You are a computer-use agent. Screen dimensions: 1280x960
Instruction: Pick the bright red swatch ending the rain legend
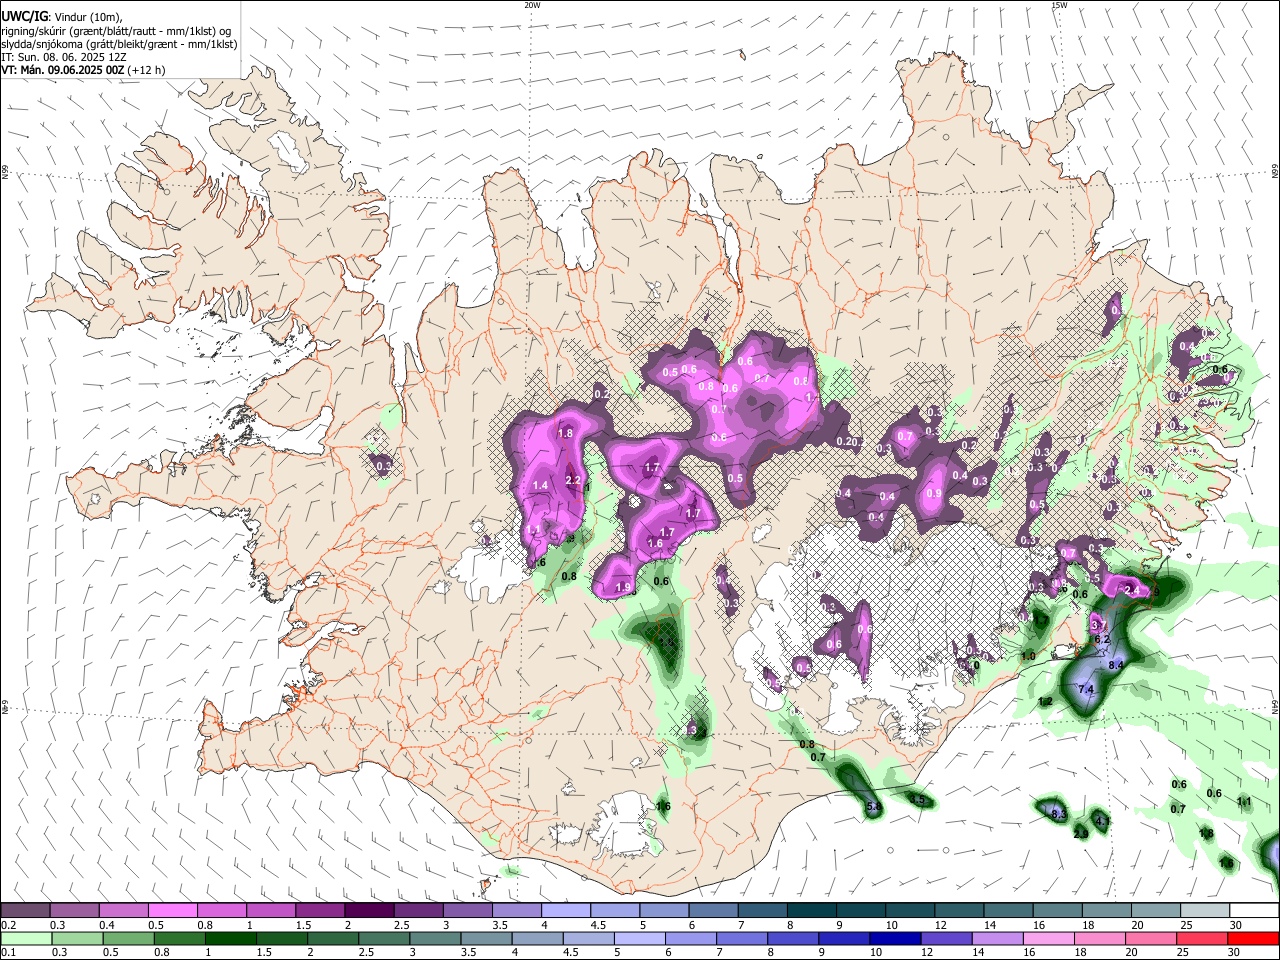point(1253,939)
